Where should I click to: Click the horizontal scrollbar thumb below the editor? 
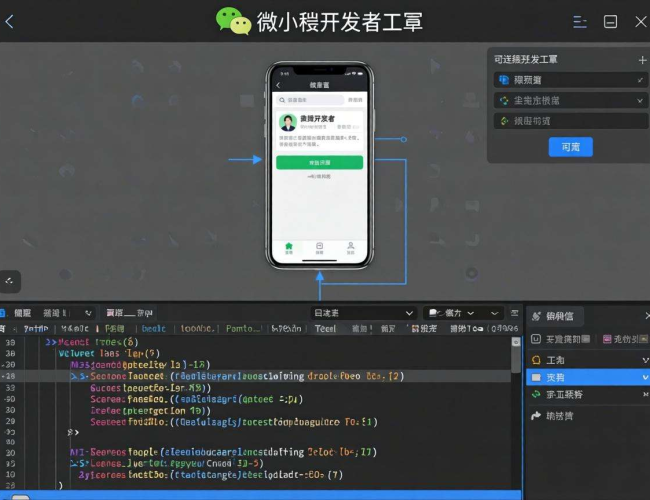pyautogui.click(x=20, y=497)
